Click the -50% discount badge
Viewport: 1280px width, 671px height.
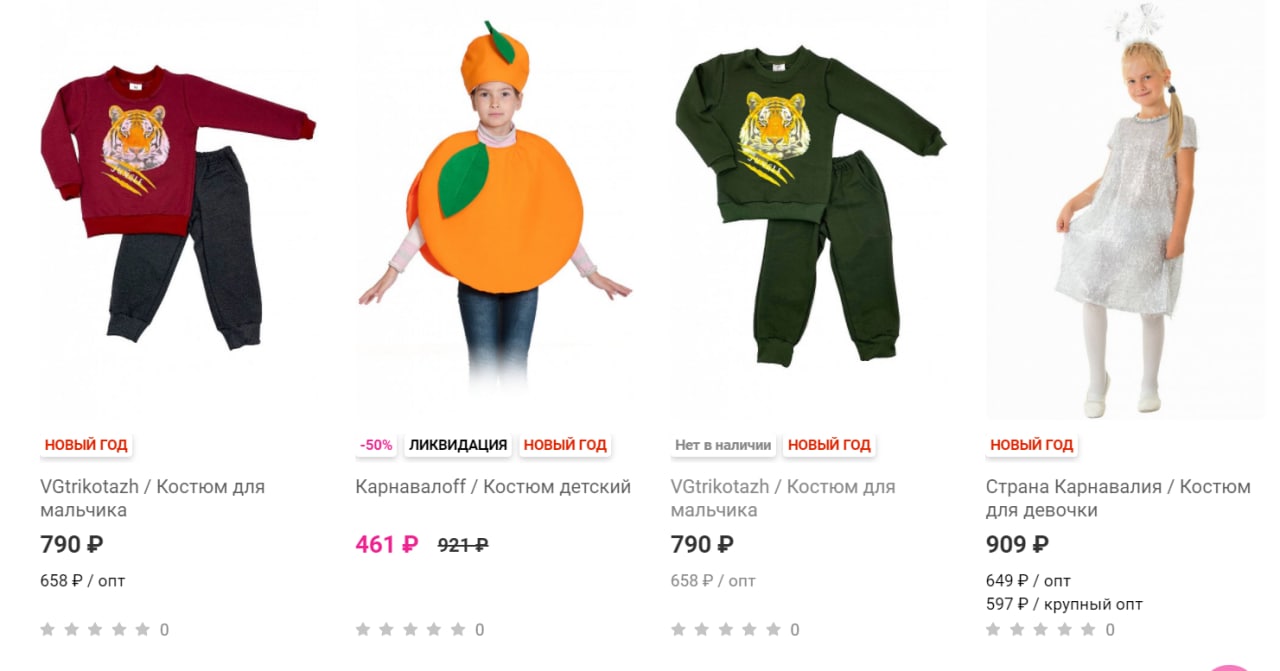click(x=376, y=445)
